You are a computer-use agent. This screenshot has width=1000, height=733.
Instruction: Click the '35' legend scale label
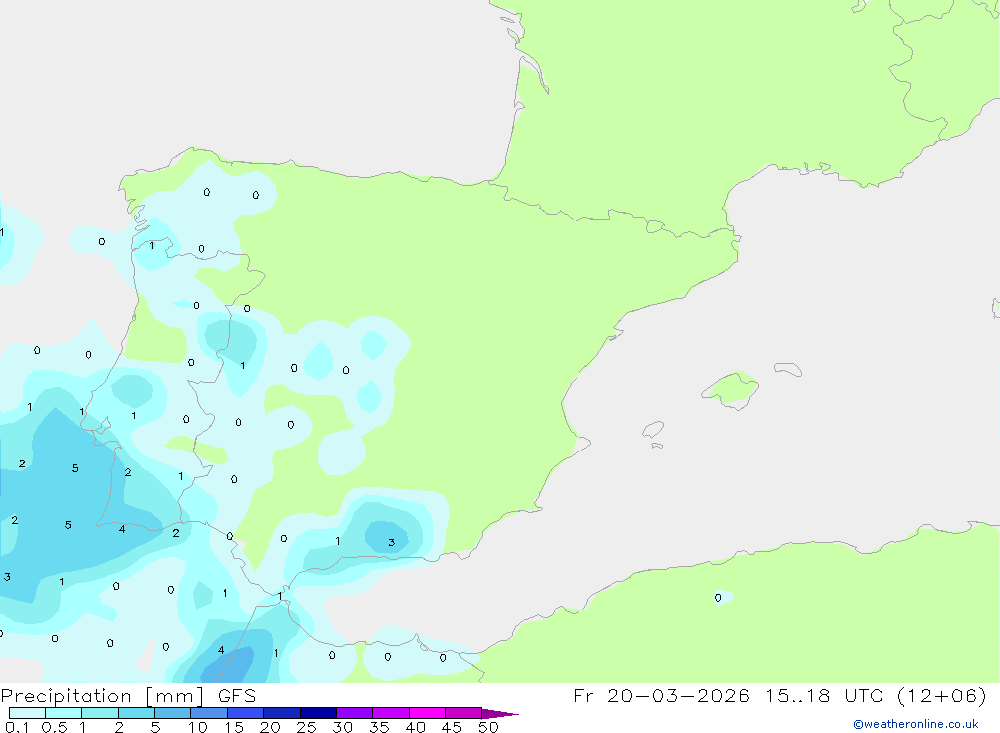coord(379,727)
